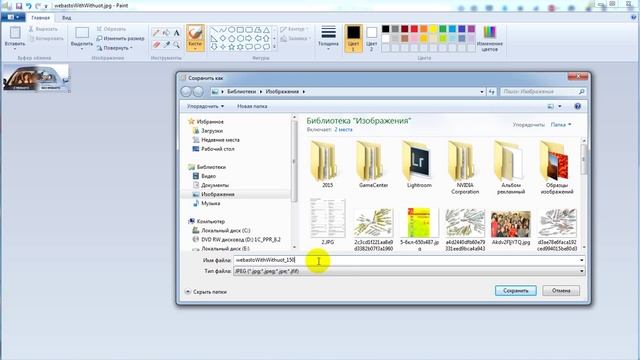The height and width of the screenshot is (360, 640).
Task: Select the GameCenter folder
Action: [x=373, y=164]
